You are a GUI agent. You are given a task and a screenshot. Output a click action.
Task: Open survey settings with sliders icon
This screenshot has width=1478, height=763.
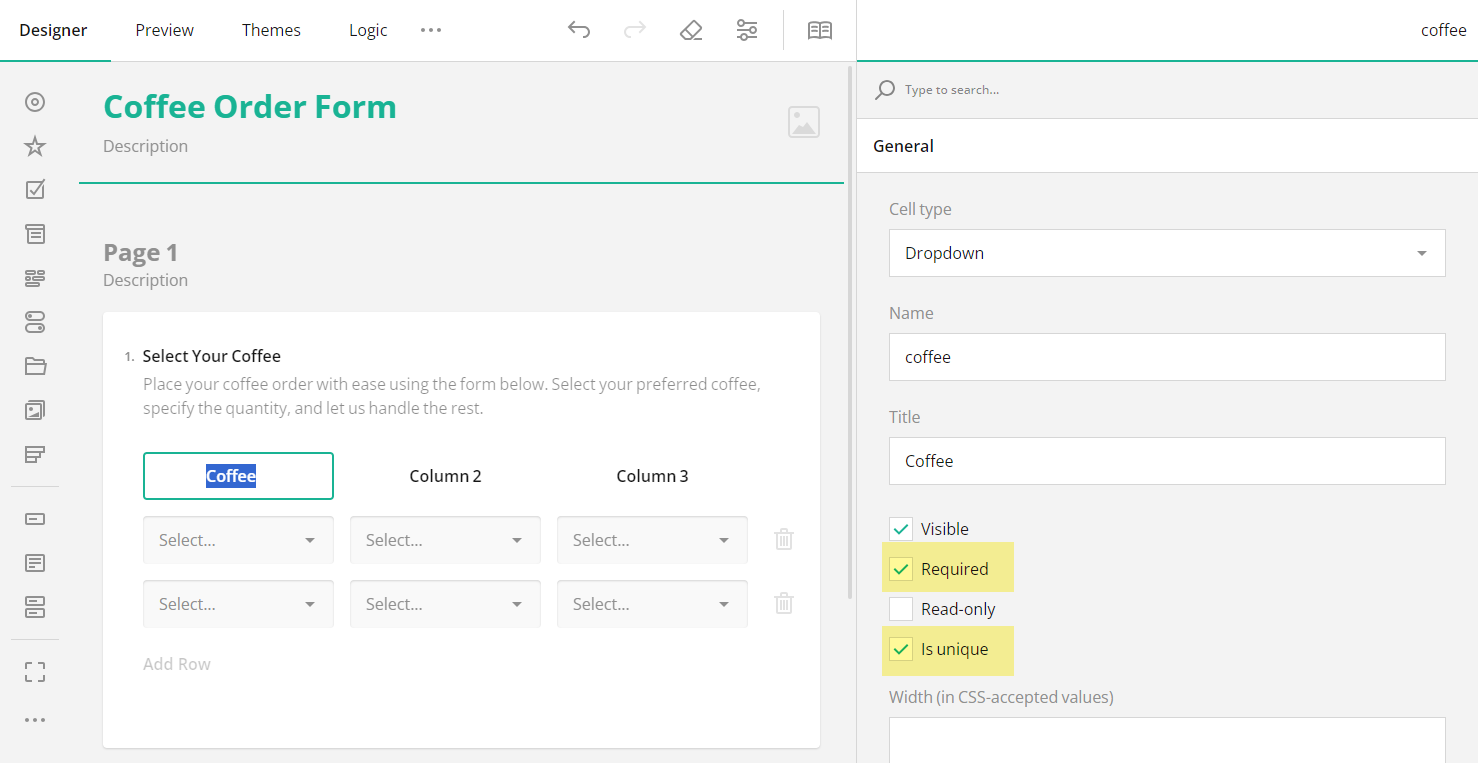pyautogui.click(x=746, y=30)
